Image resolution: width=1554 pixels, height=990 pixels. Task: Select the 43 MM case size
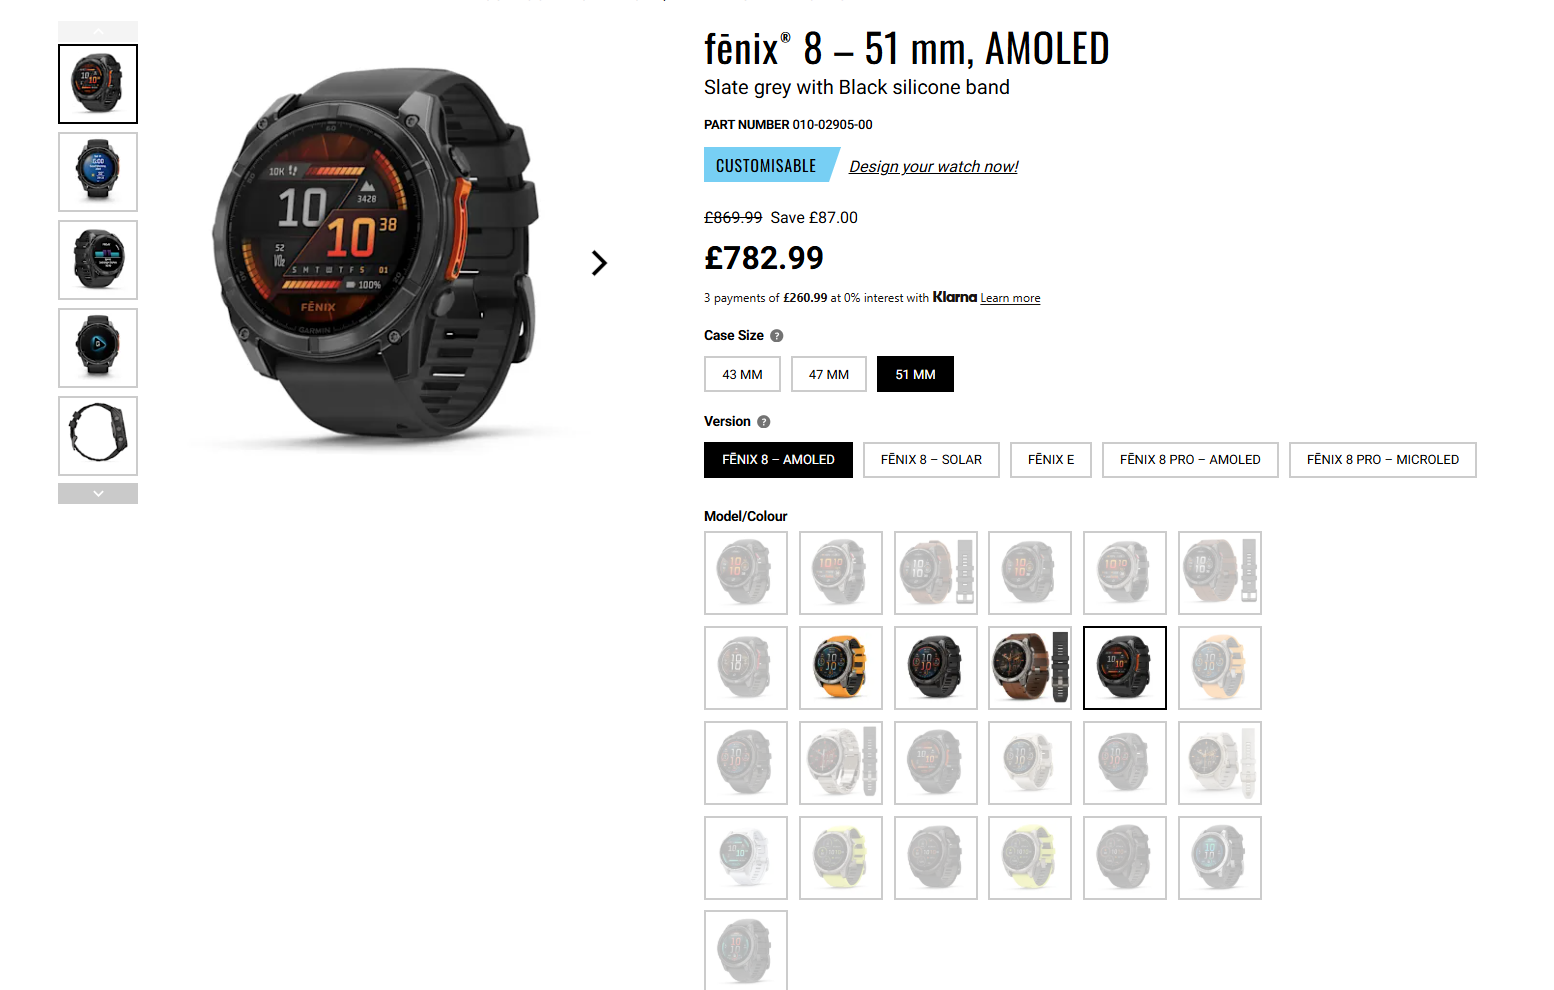742,374
